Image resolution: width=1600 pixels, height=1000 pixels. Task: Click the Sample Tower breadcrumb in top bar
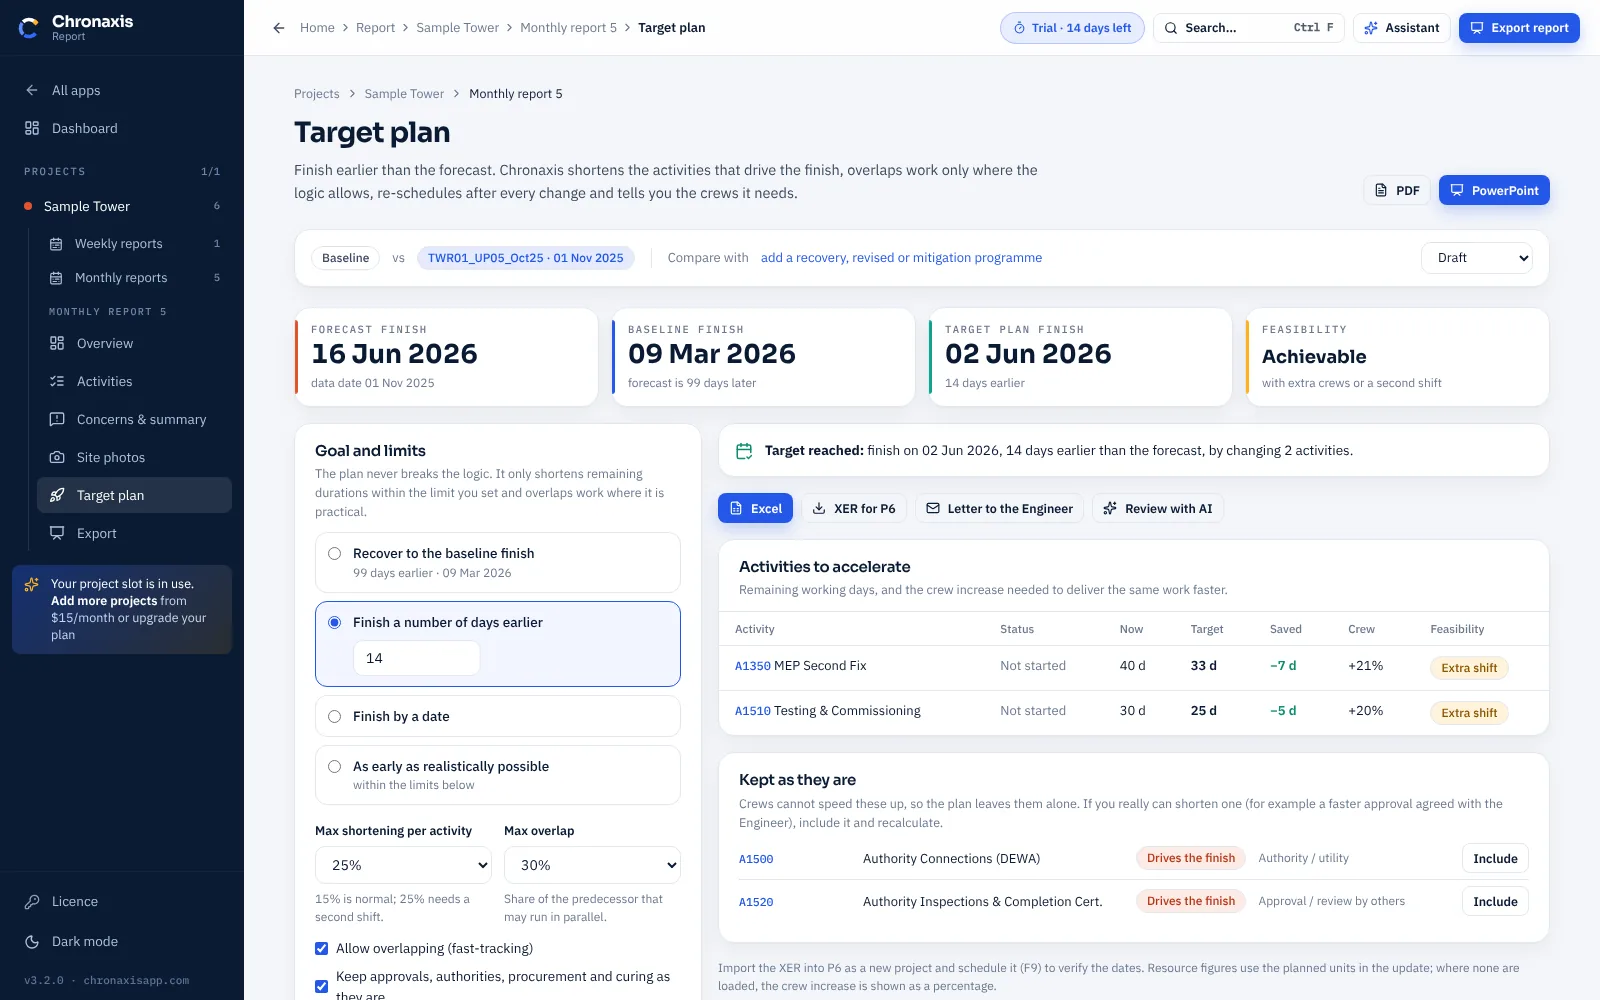[457, 28]
